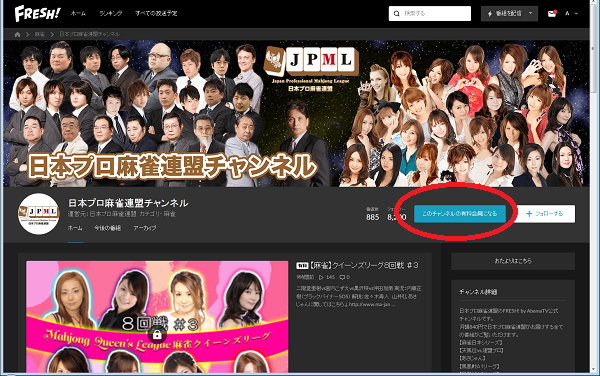This screenshot has height=376, width=600.
Task: Click the おたよりはこちら button
Action: 513,261
